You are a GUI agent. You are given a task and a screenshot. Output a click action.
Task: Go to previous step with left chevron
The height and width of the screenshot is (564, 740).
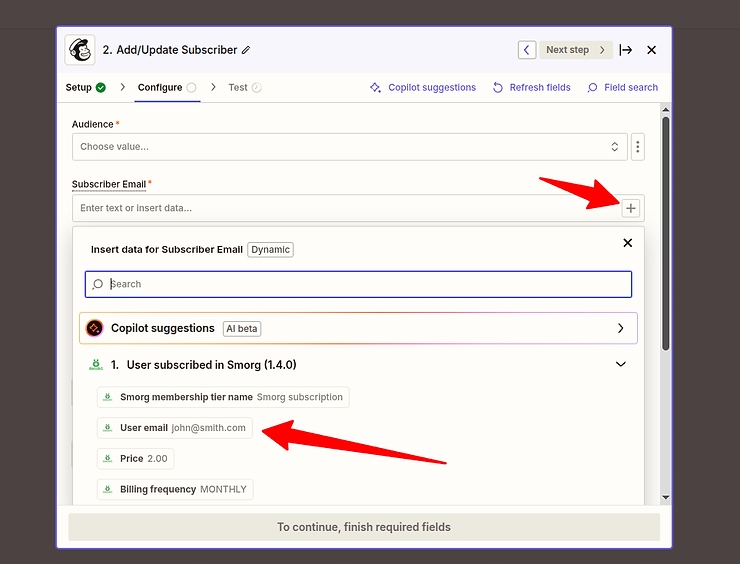[527, 50]
